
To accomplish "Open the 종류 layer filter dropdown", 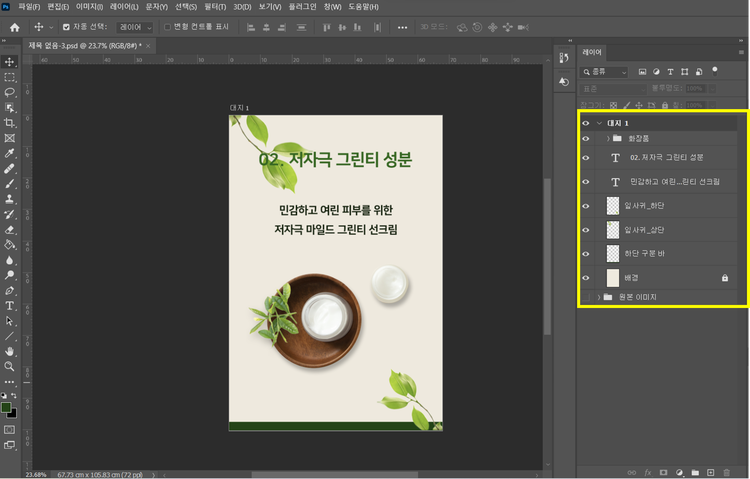I will coord(604,72).
